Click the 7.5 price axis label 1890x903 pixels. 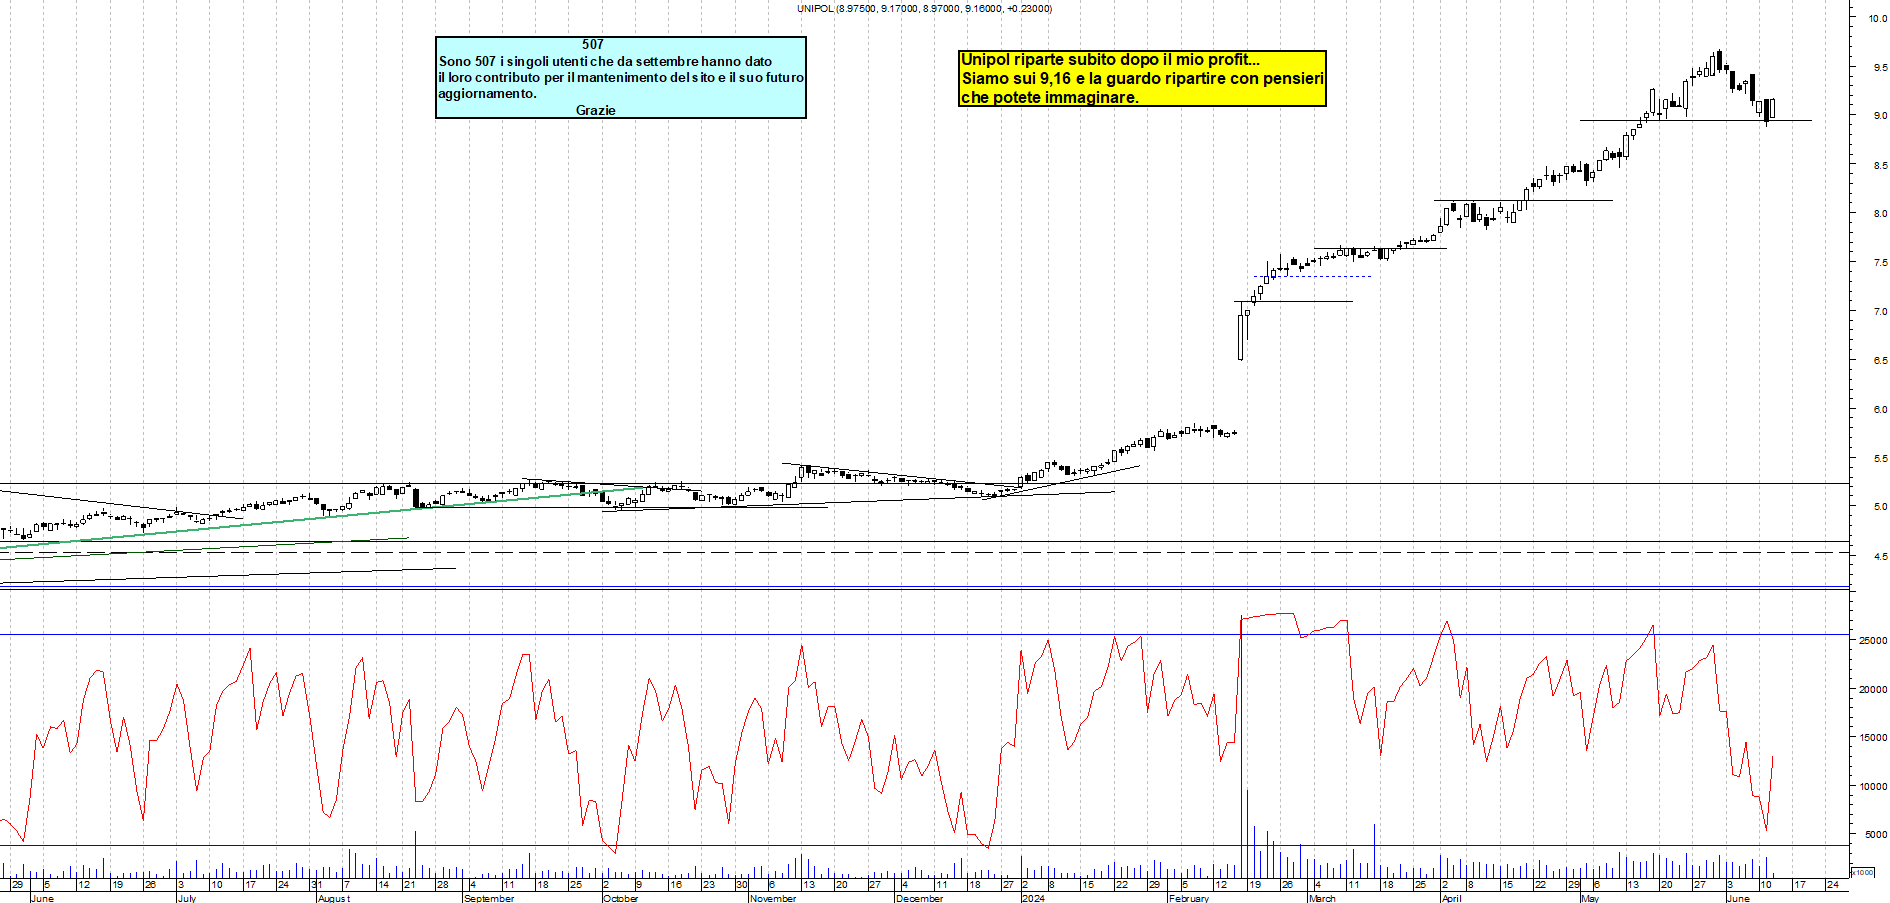1879,262
